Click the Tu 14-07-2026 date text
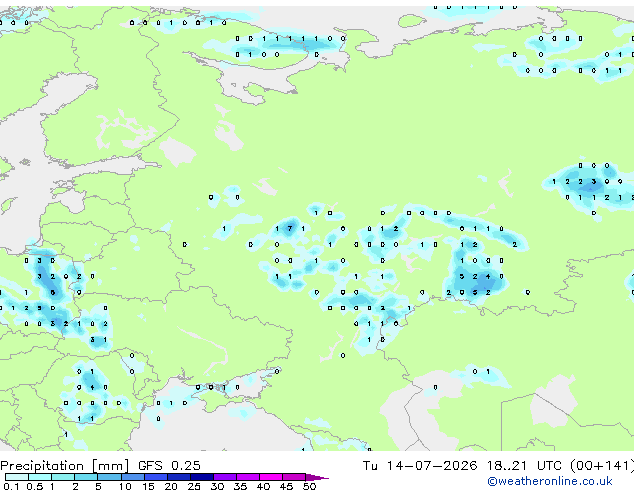Image resolution: width=634 pixels, height=490 pixels. tap(420, 466)
